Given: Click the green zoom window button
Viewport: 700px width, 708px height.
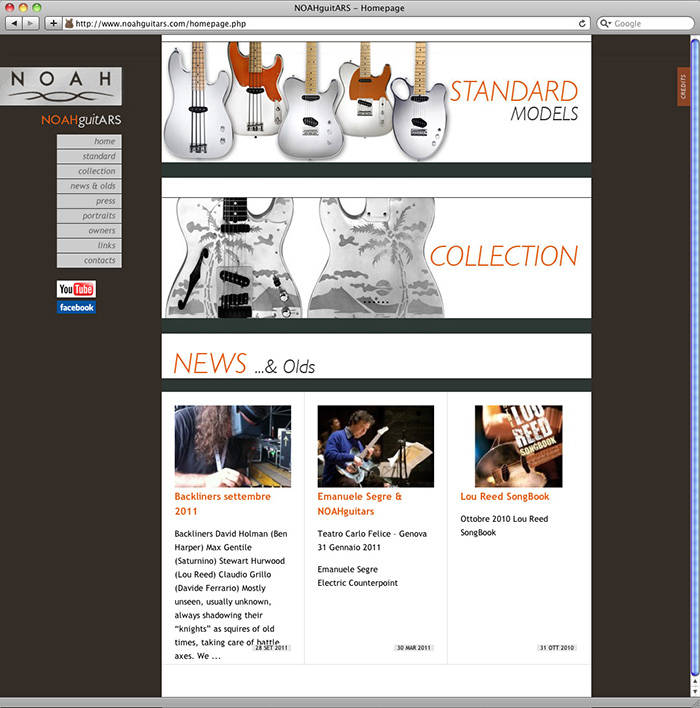Looking at the screenshot, I should pyautogui.click(x=37, y=7).
